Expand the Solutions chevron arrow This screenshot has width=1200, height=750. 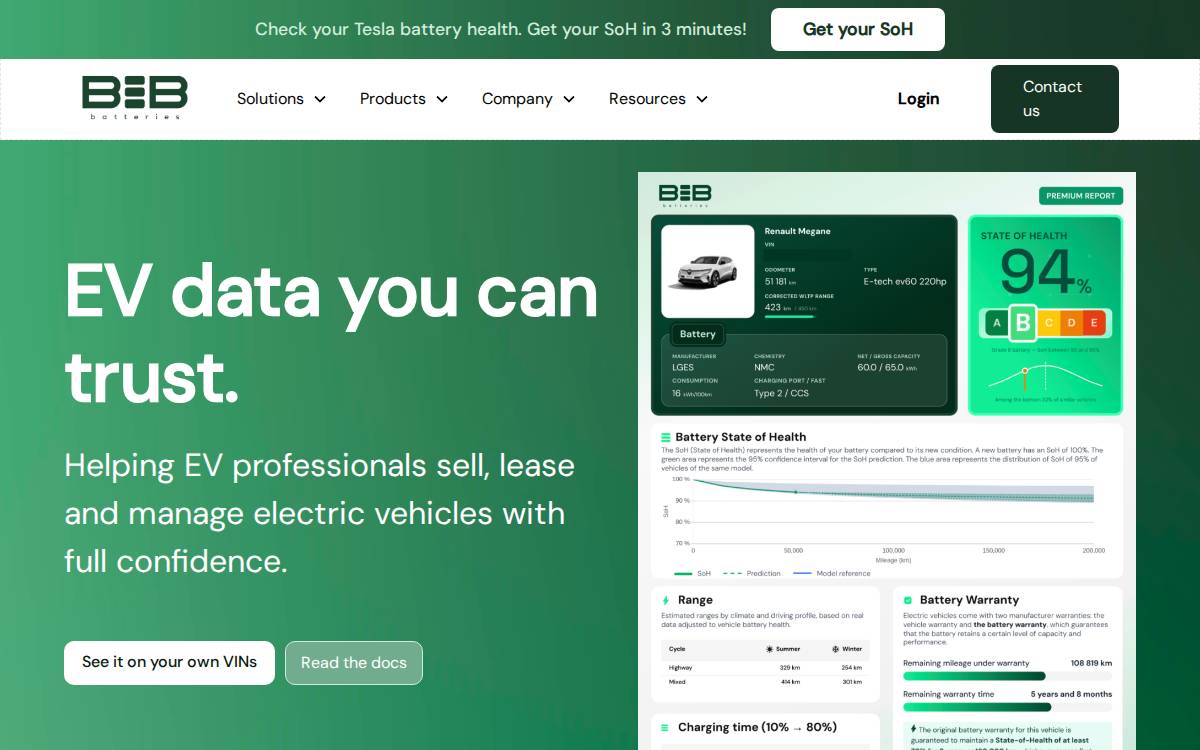(x=320, y=99)
